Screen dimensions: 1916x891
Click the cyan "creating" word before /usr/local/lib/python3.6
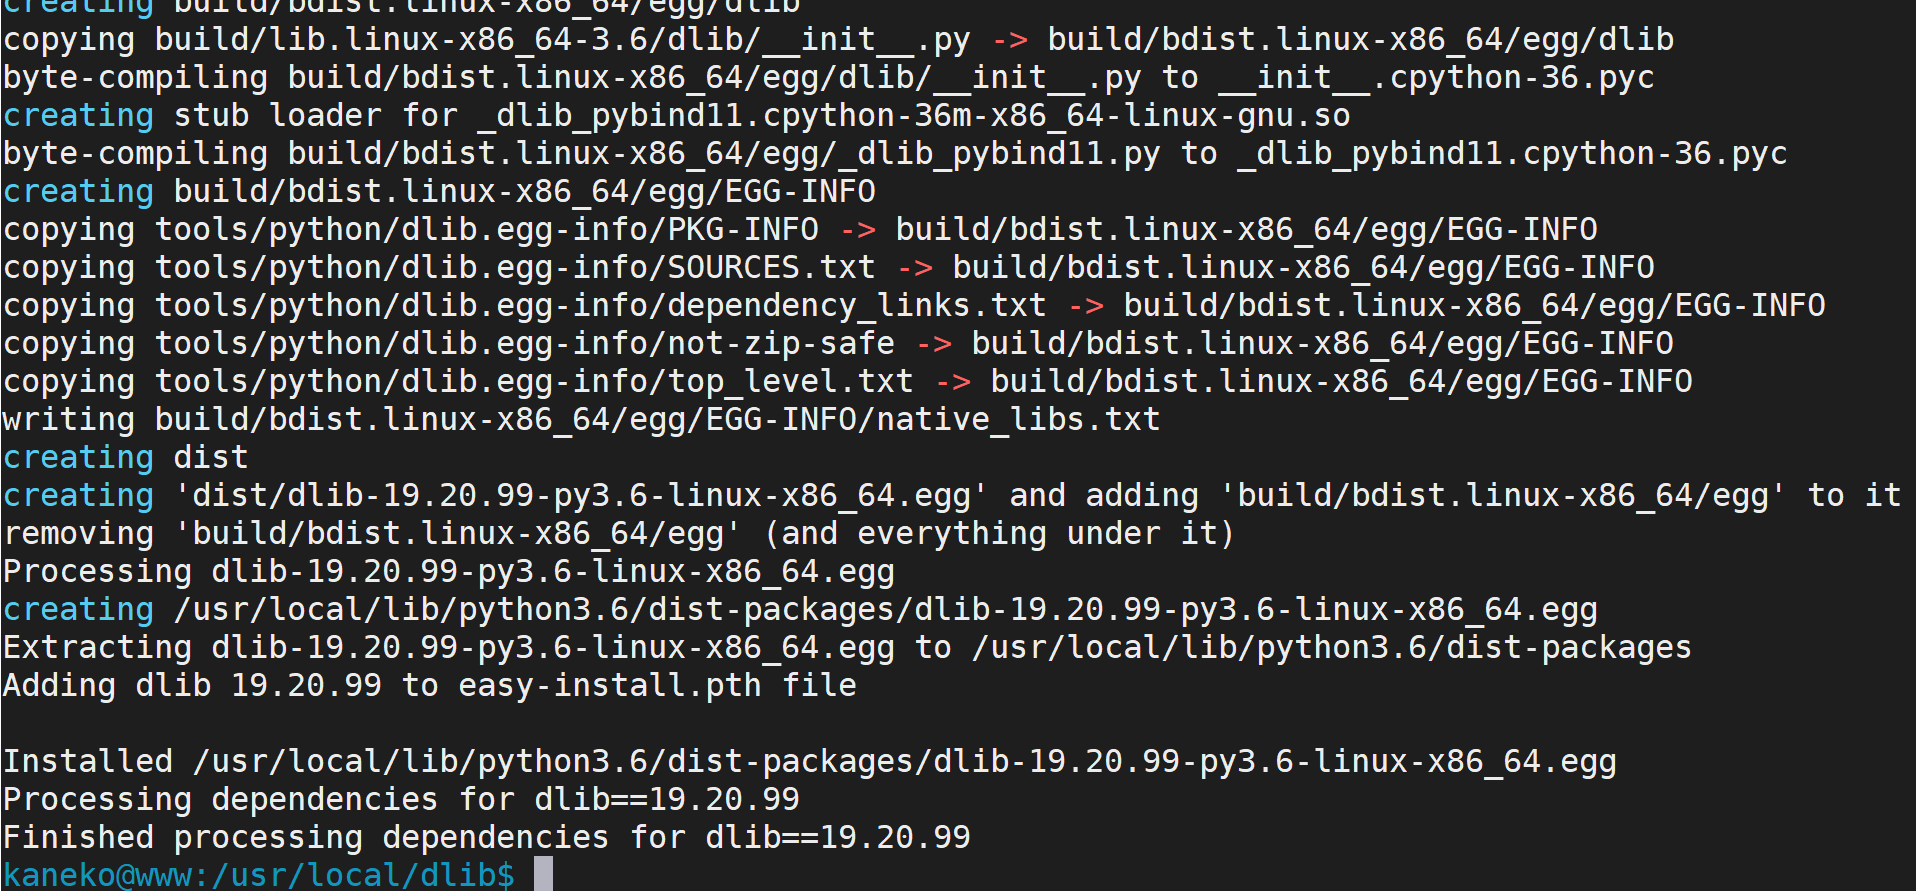coord(79,609)
